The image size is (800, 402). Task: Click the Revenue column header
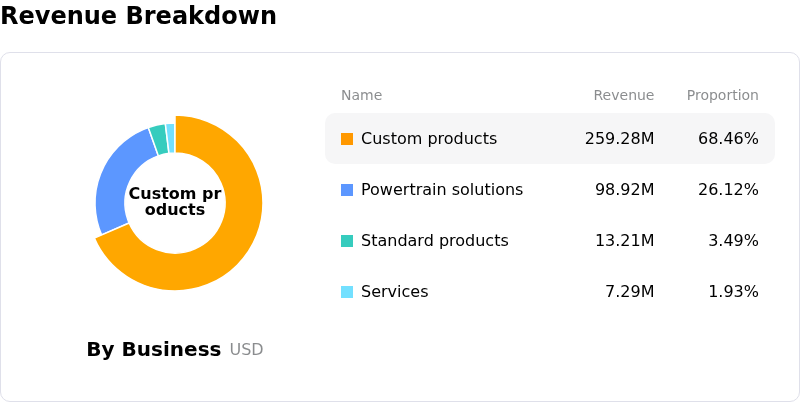point(623,95)
